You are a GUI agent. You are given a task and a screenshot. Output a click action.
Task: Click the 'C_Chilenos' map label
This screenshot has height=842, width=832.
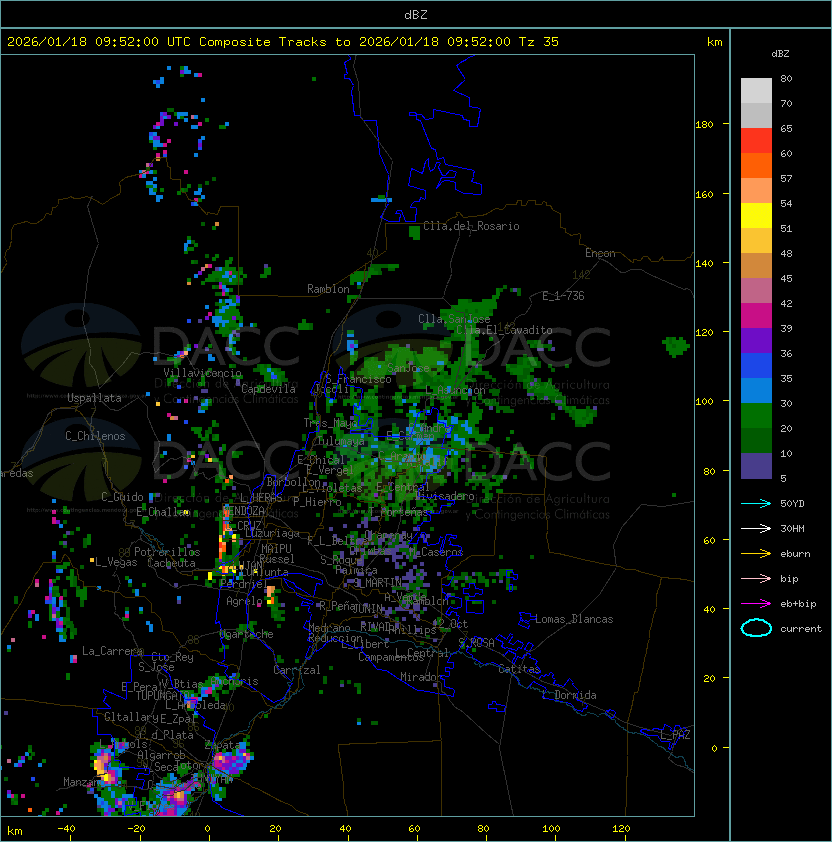95,436
